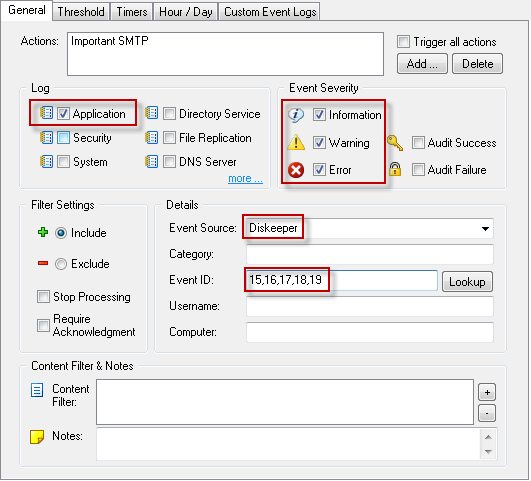The image size is (531, 481).
Task: Check the Trigger all actions box
Action: [403, 41]
